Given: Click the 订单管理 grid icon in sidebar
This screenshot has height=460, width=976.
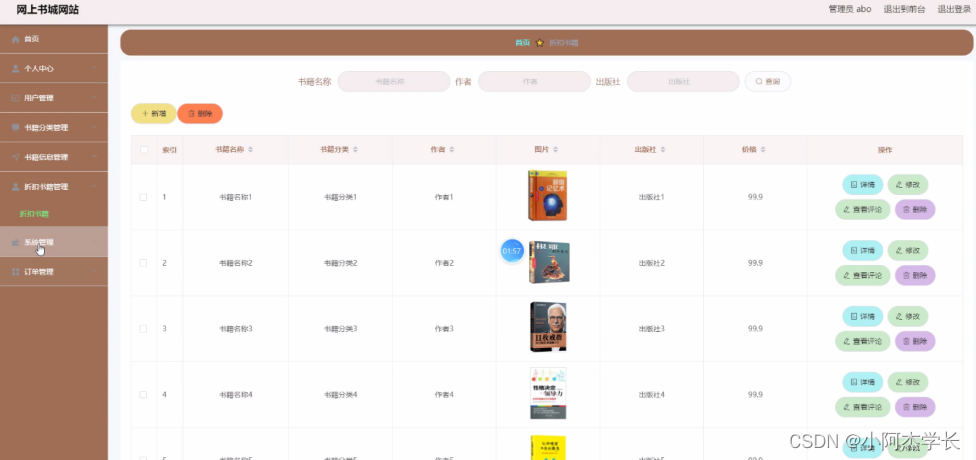Looking at the screenshot, I should (15, 272).
